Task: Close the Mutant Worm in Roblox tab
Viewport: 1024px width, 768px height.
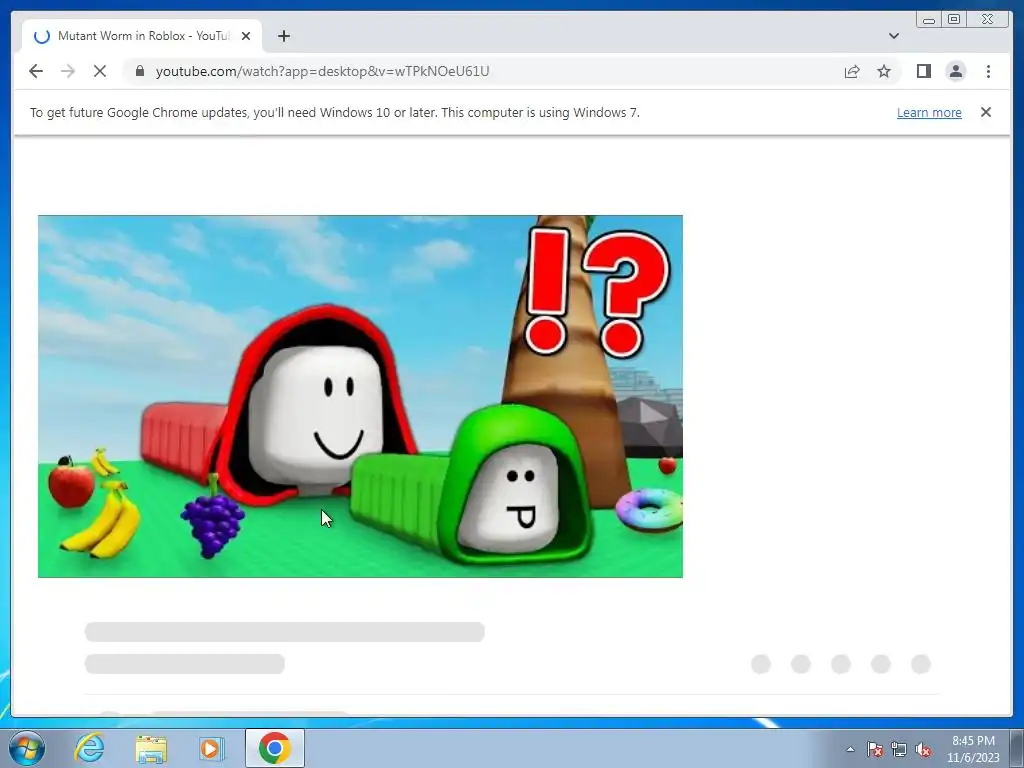Action: 246,36
